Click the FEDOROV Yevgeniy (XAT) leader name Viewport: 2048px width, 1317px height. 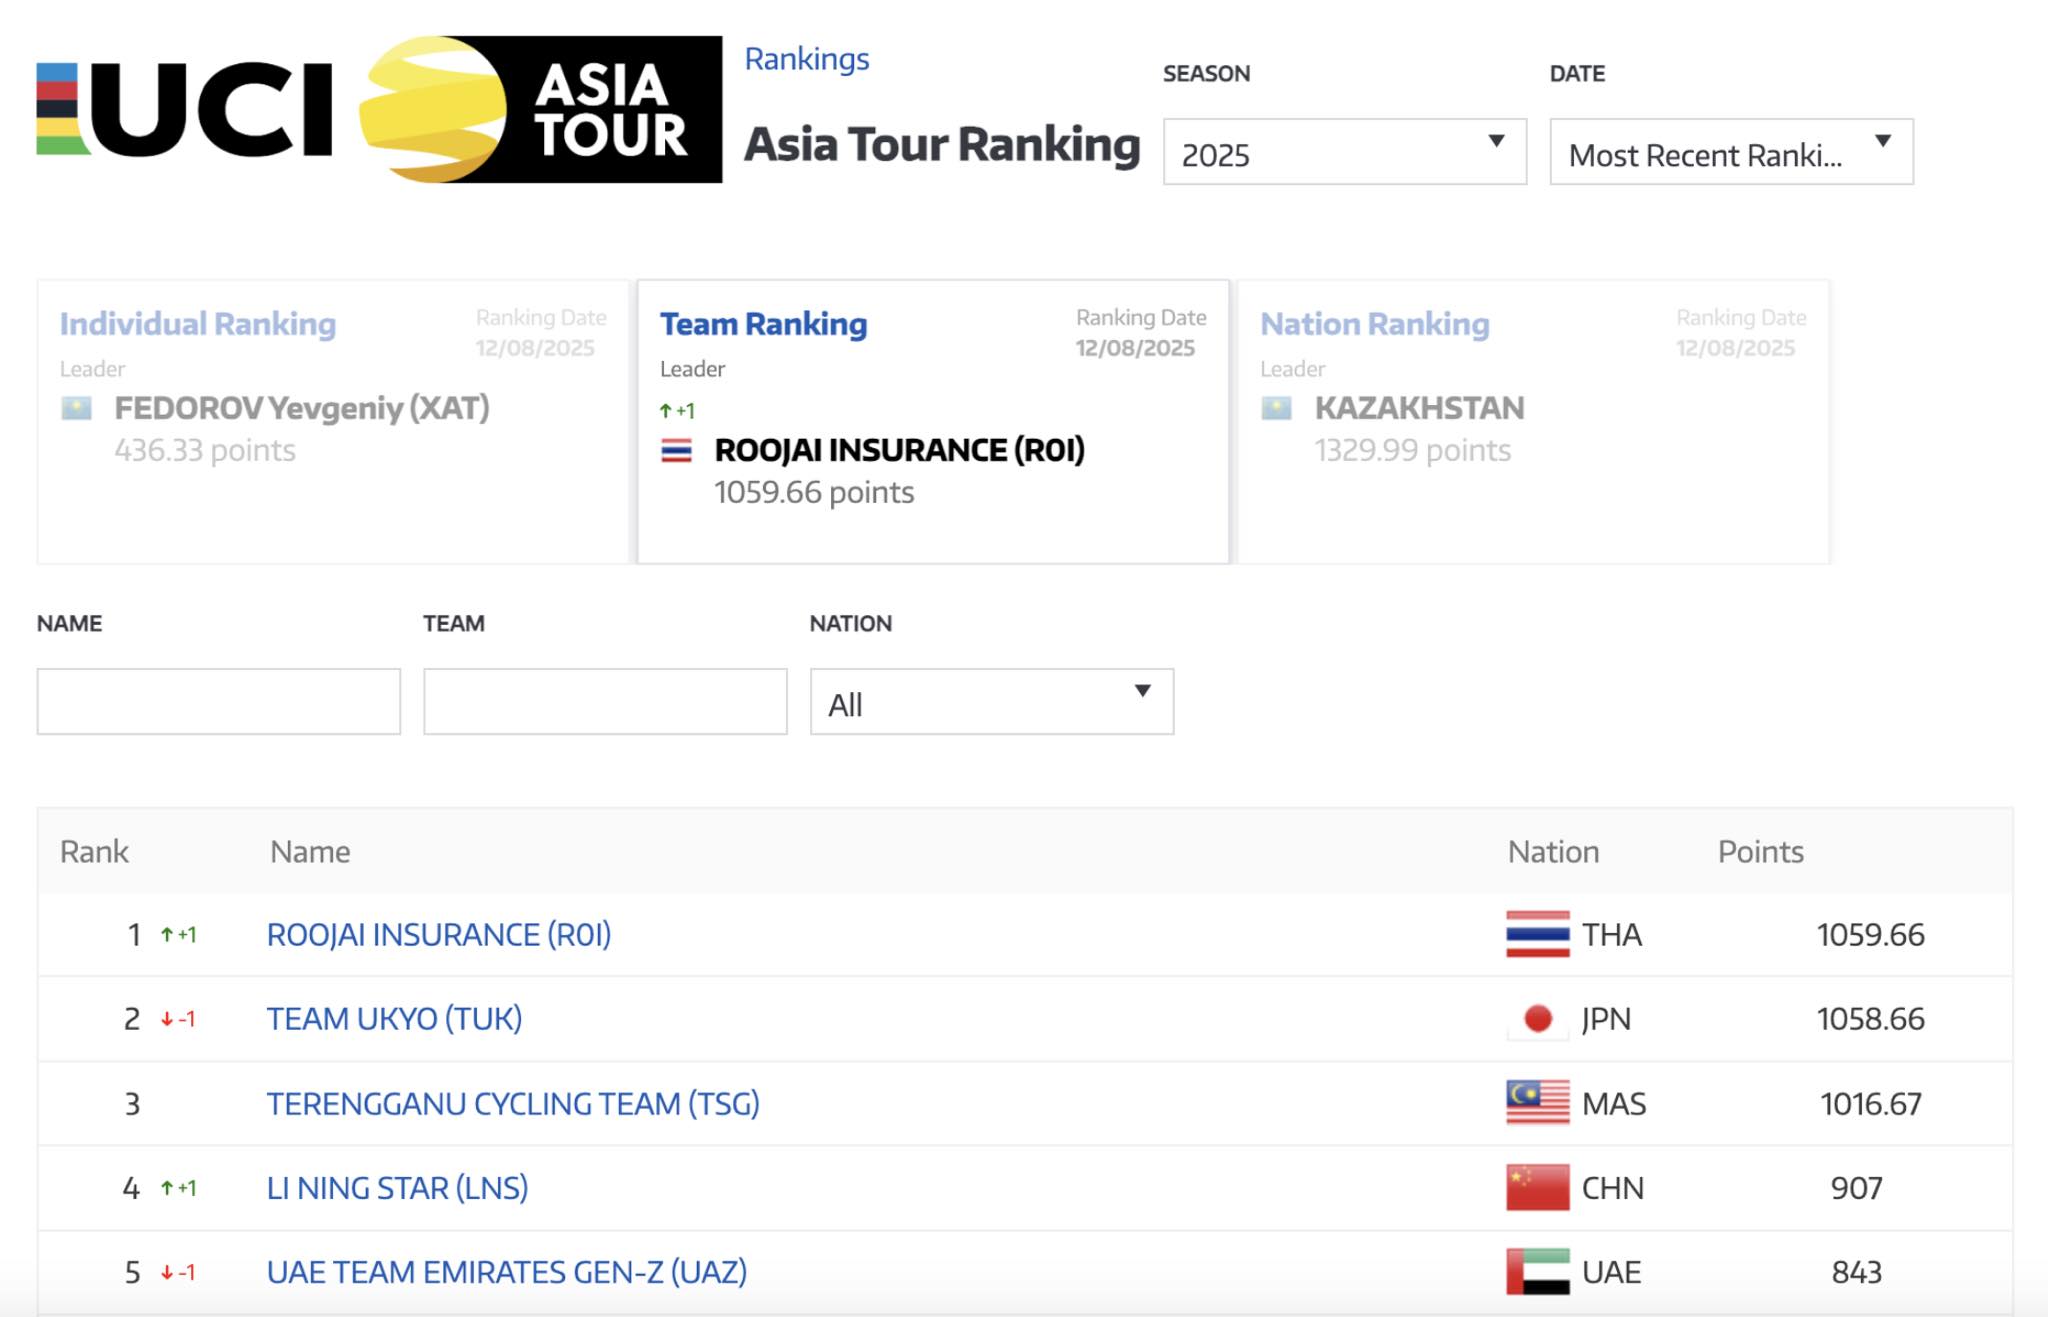coord(302,408)
